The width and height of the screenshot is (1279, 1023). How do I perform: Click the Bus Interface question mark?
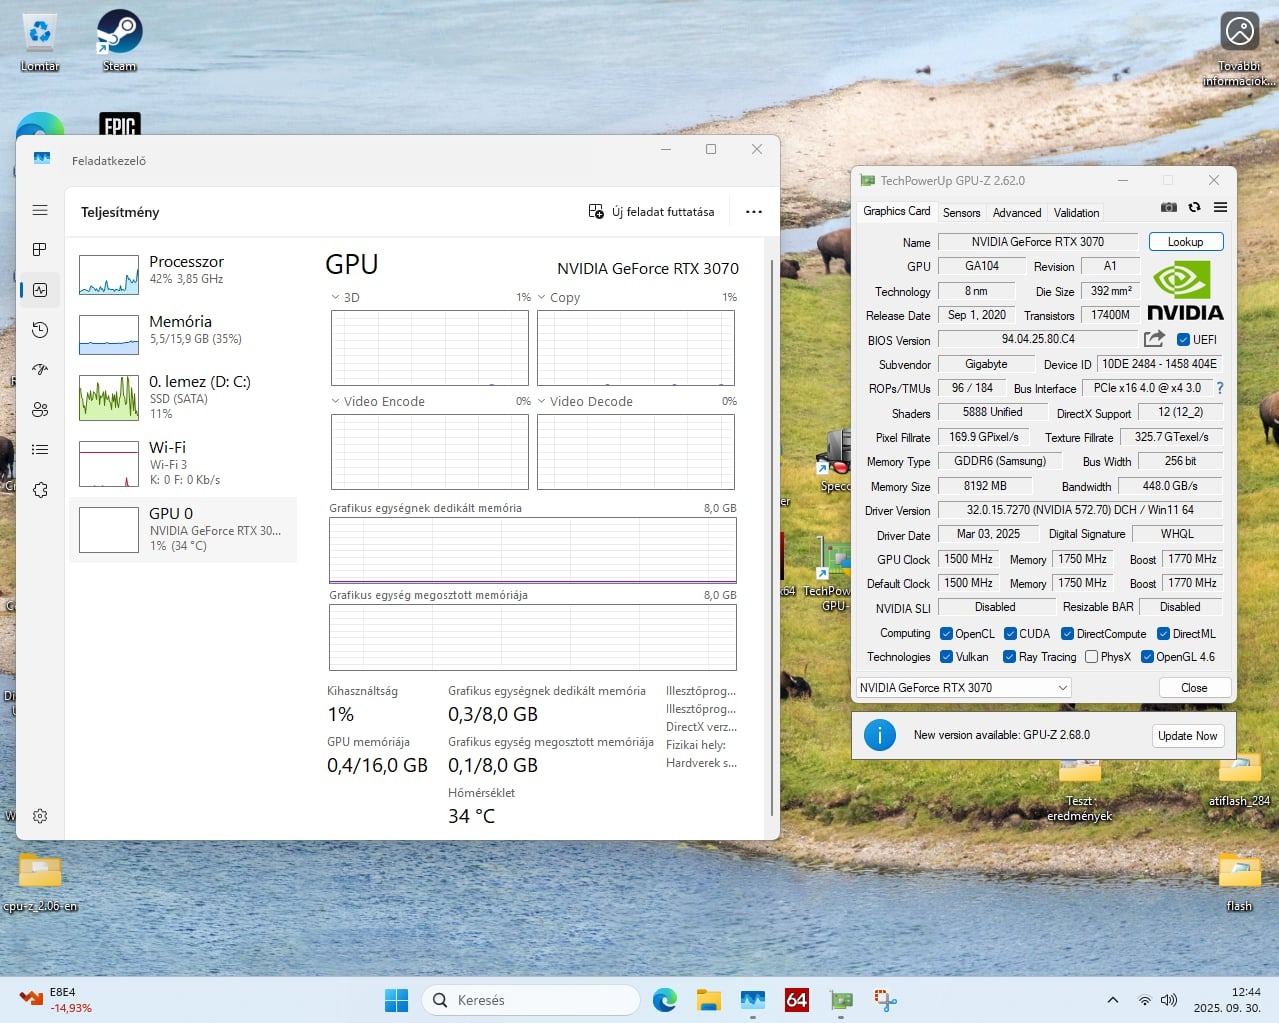tap(1220, 388)
